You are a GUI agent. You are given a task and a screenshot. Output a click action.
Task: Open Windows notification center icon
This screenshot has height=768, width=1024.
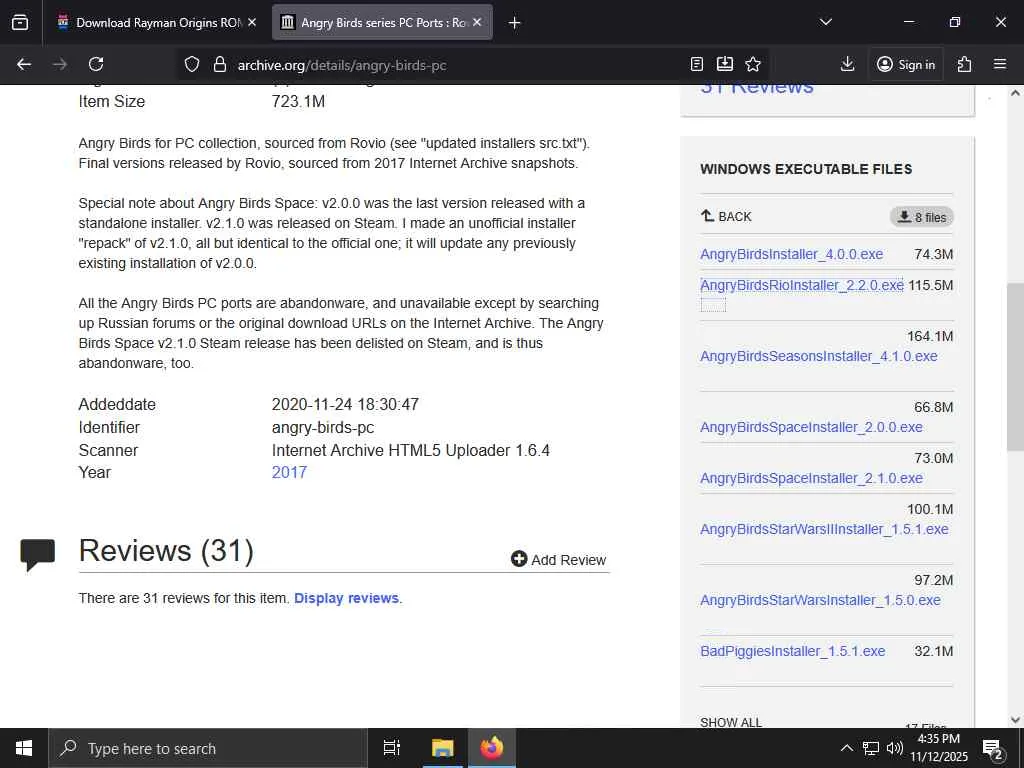tap(993, 749)
